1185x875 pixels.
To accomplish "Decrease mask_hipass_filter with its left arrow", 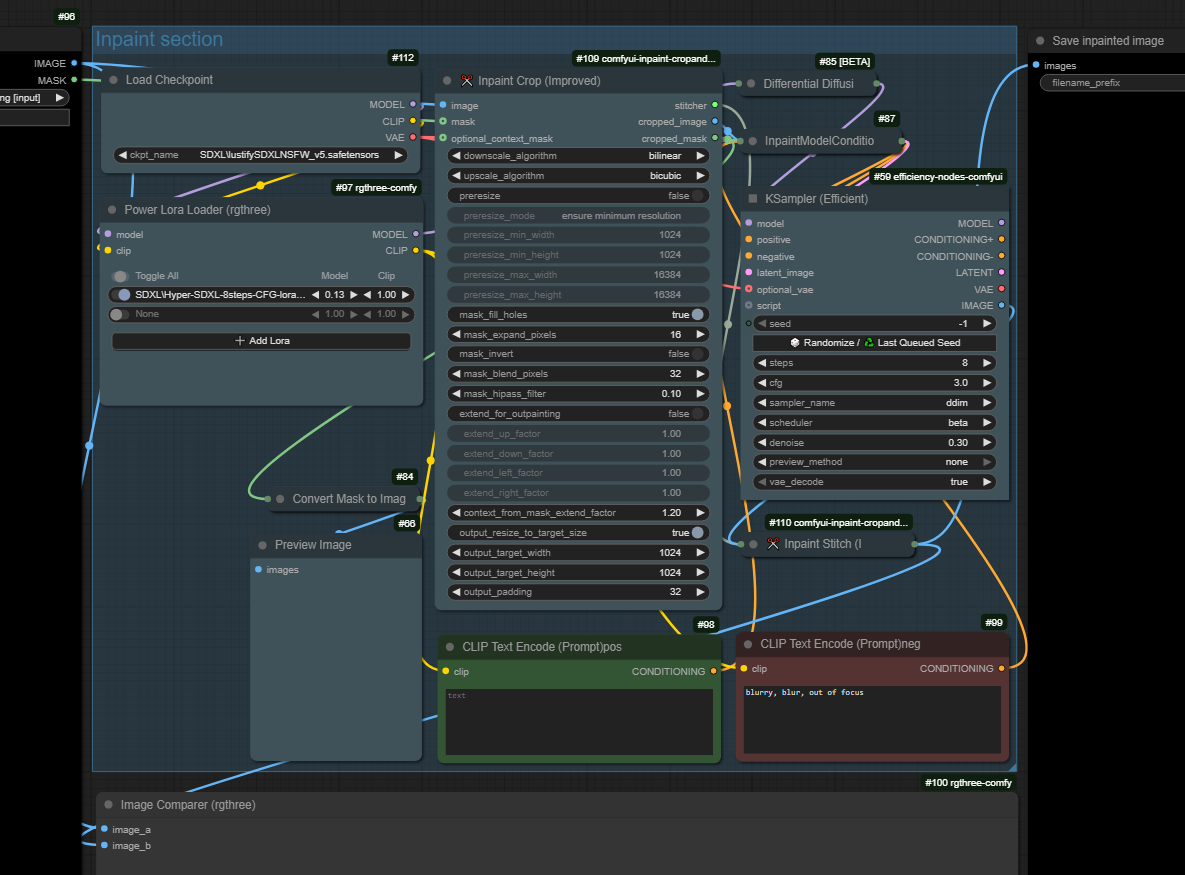I will coord(456,394).
